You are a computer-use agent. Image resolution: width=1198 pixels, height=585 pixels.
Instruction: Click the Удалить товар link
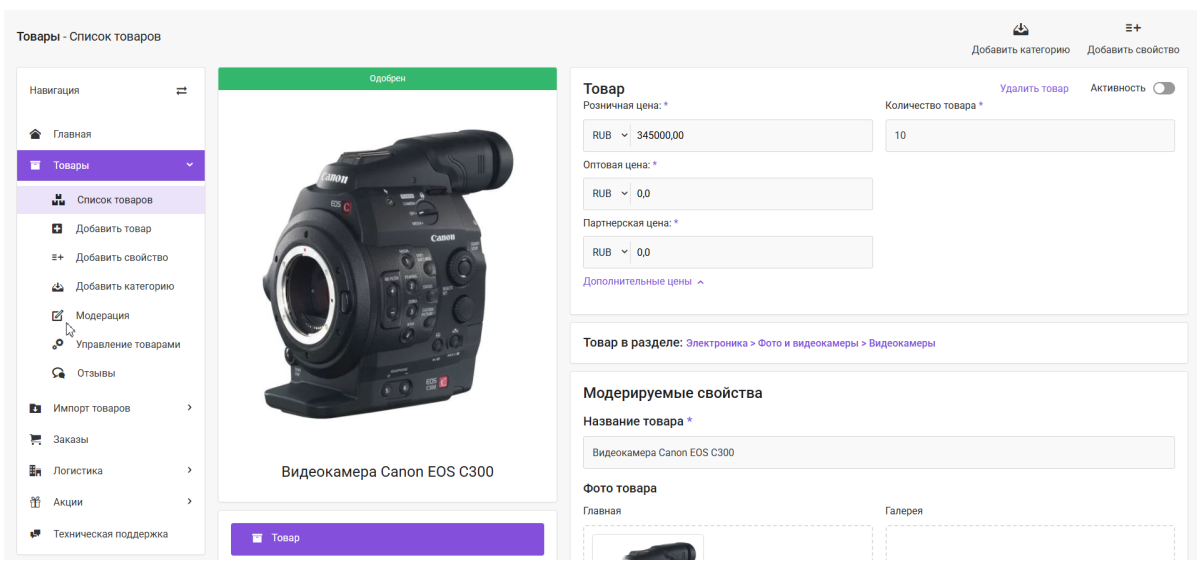1034,89
